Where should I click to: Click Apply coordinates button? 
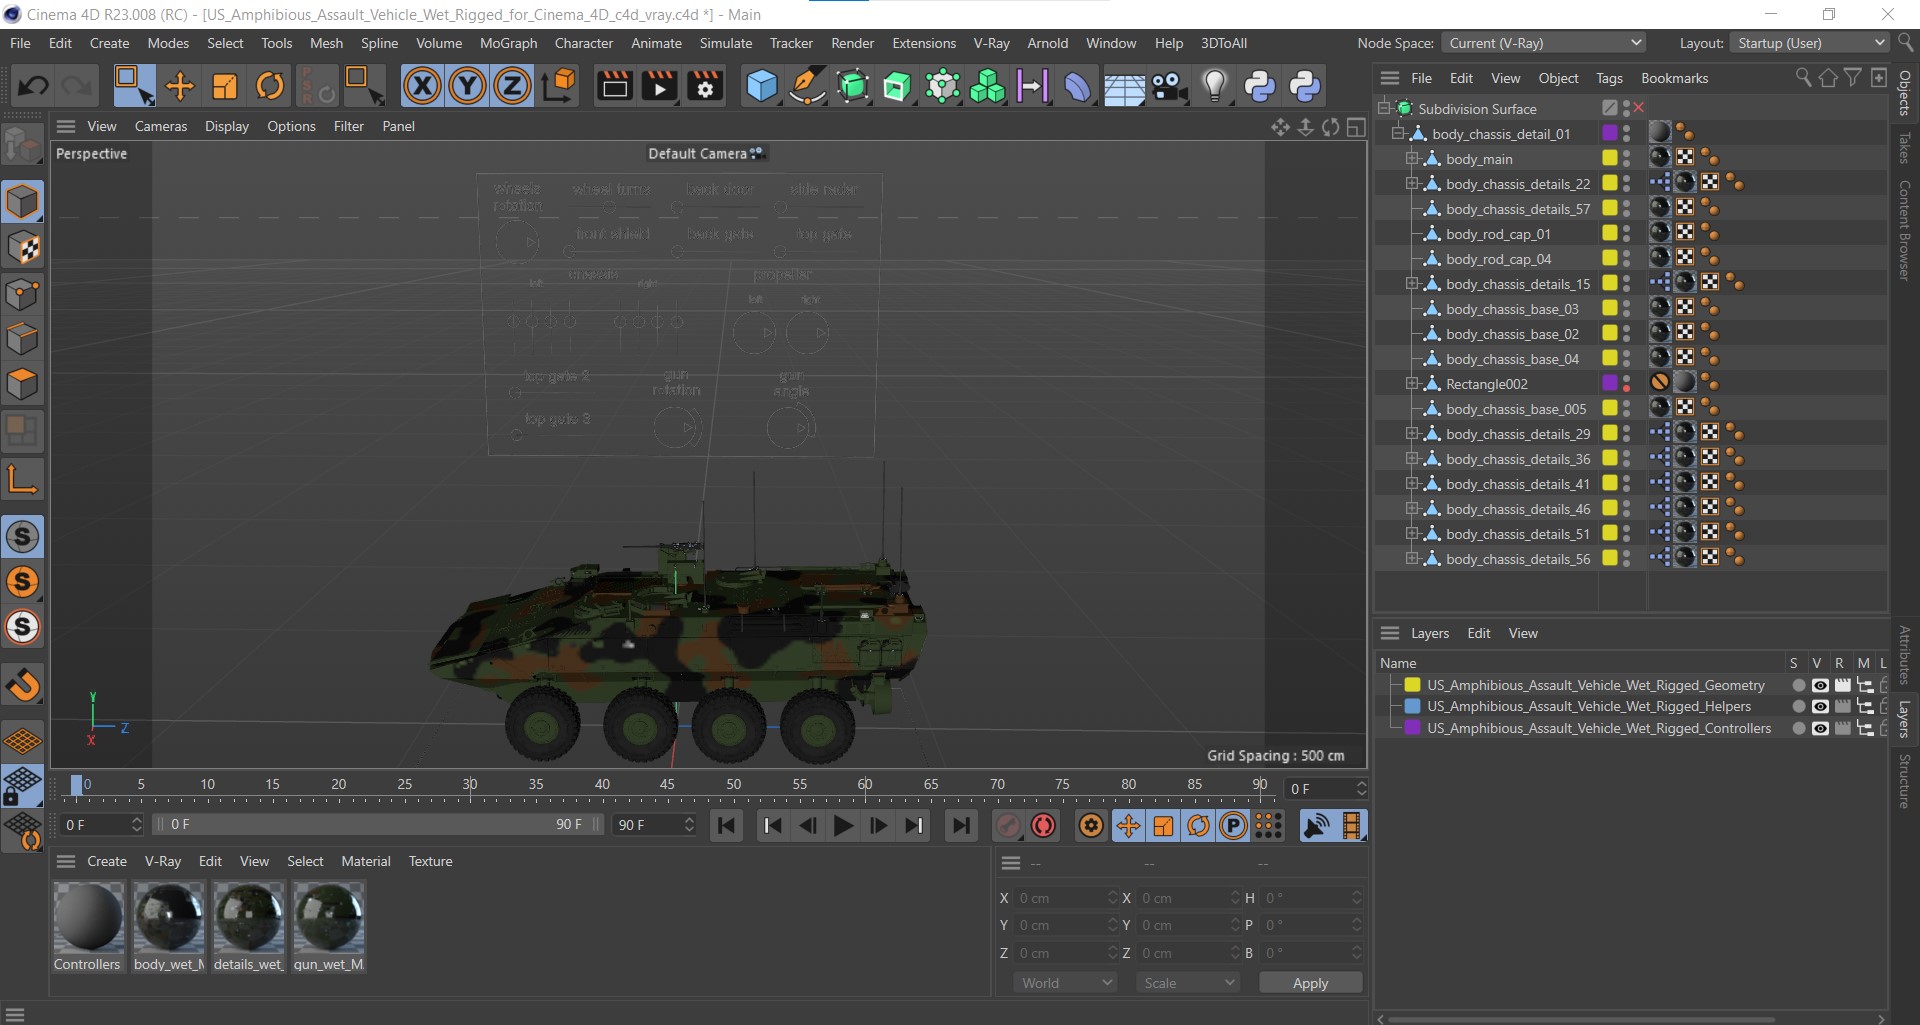[x=1310, y=983]
